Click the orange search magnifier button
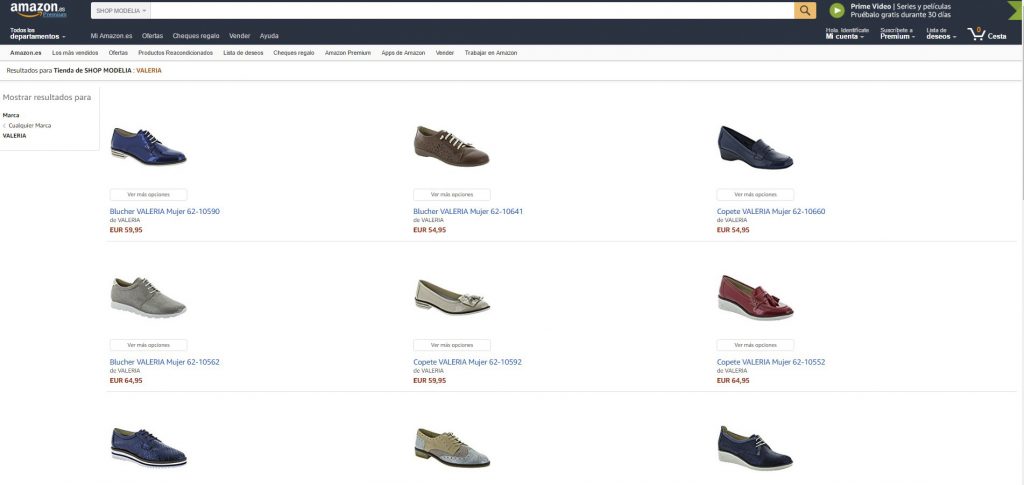The image size is (1024, 485). [805, 10]
